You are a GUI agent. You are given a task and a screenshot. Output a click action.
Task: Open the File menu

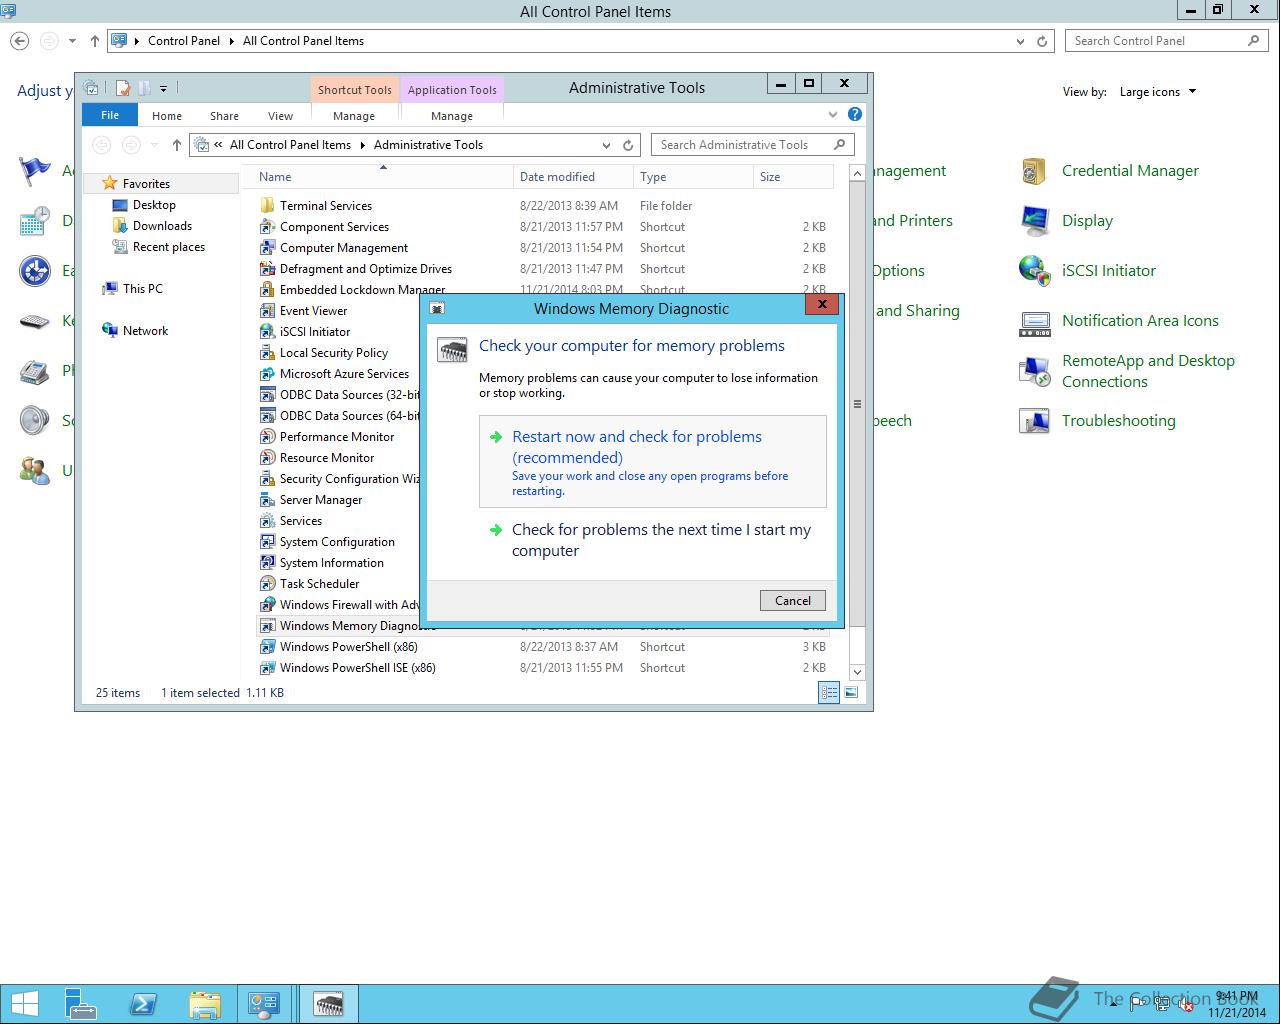(x=110, y=115)
